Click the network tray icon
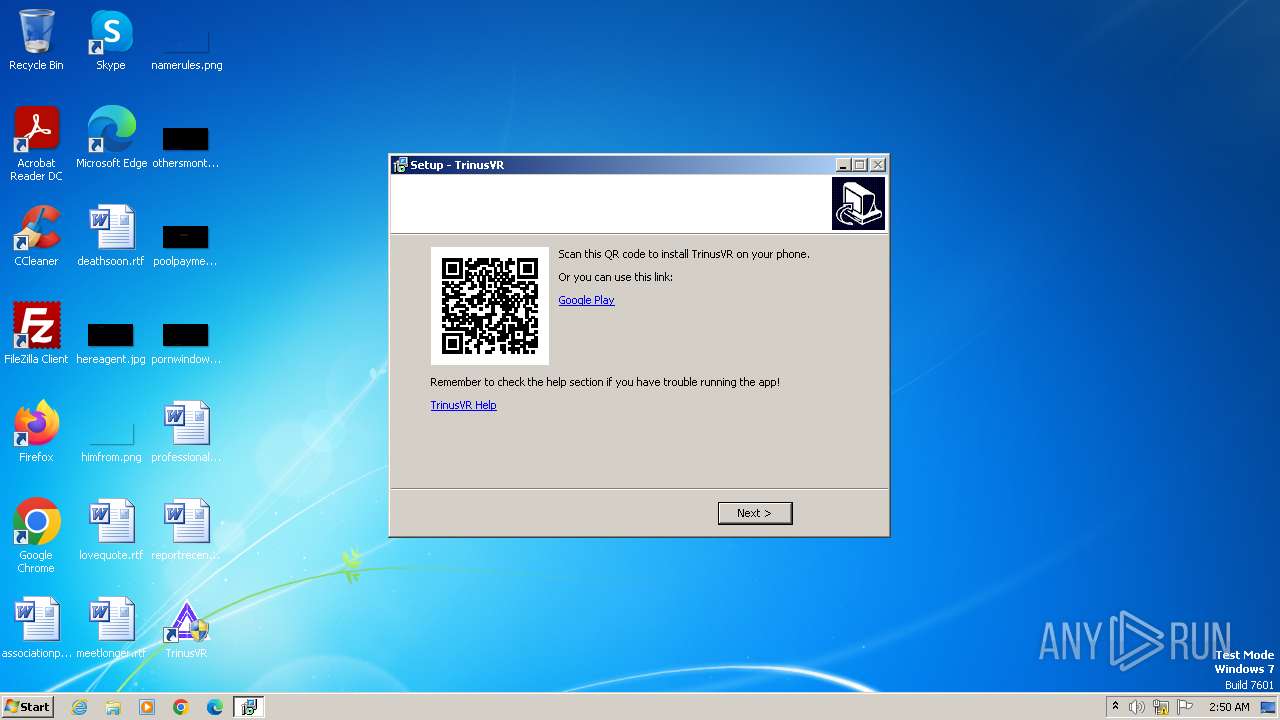 coord(1161,707)
